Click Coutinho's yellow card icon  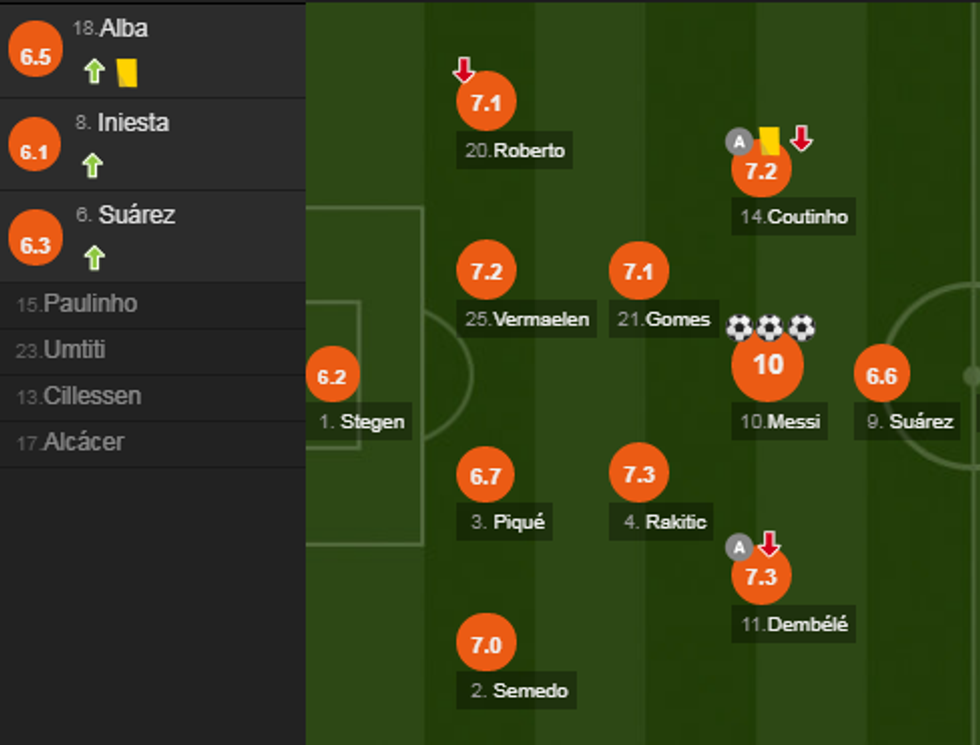[x=769, y=140]
